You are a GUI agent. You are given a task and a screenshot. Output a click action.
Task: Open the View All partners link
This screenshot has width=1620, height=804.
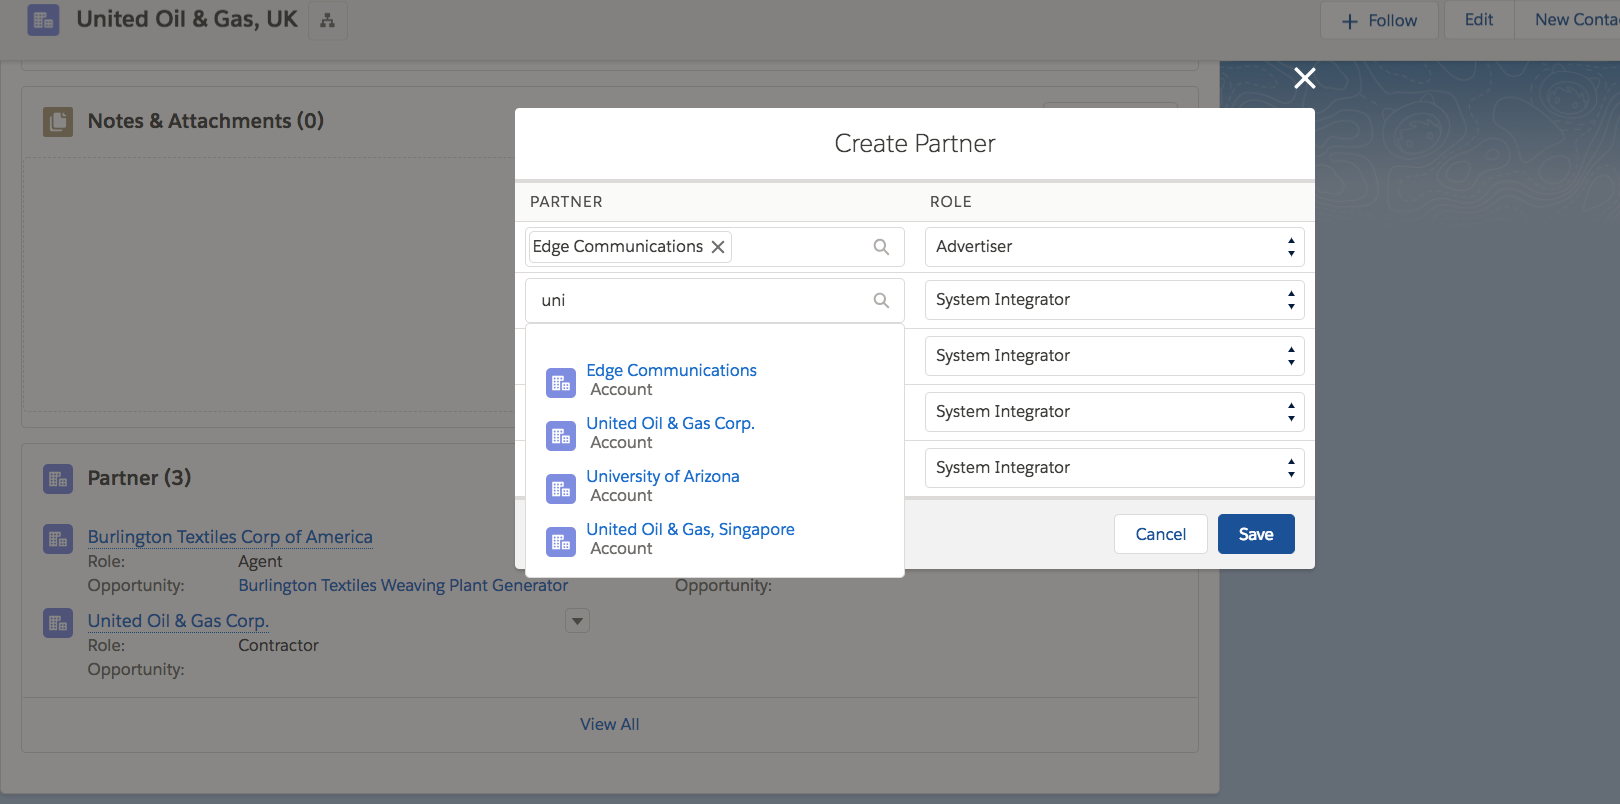[609, 724]
